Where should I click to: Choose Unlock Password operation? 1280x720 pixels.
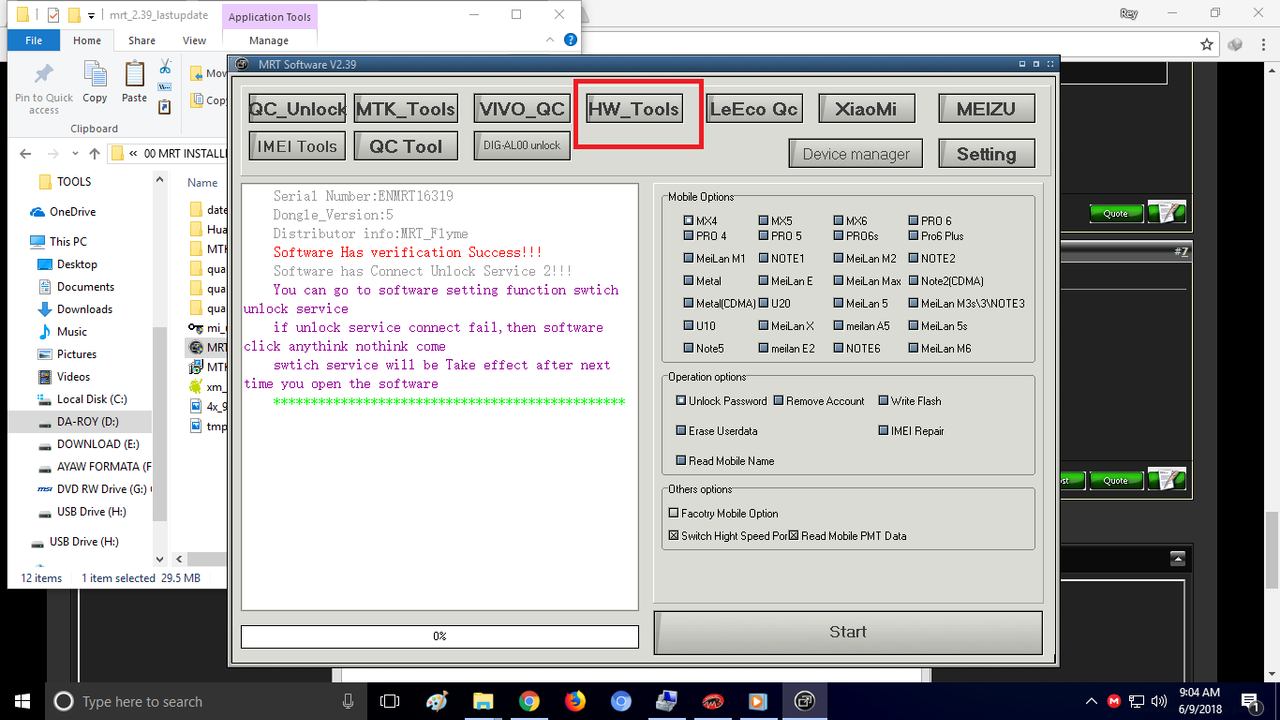pos(721,401)
